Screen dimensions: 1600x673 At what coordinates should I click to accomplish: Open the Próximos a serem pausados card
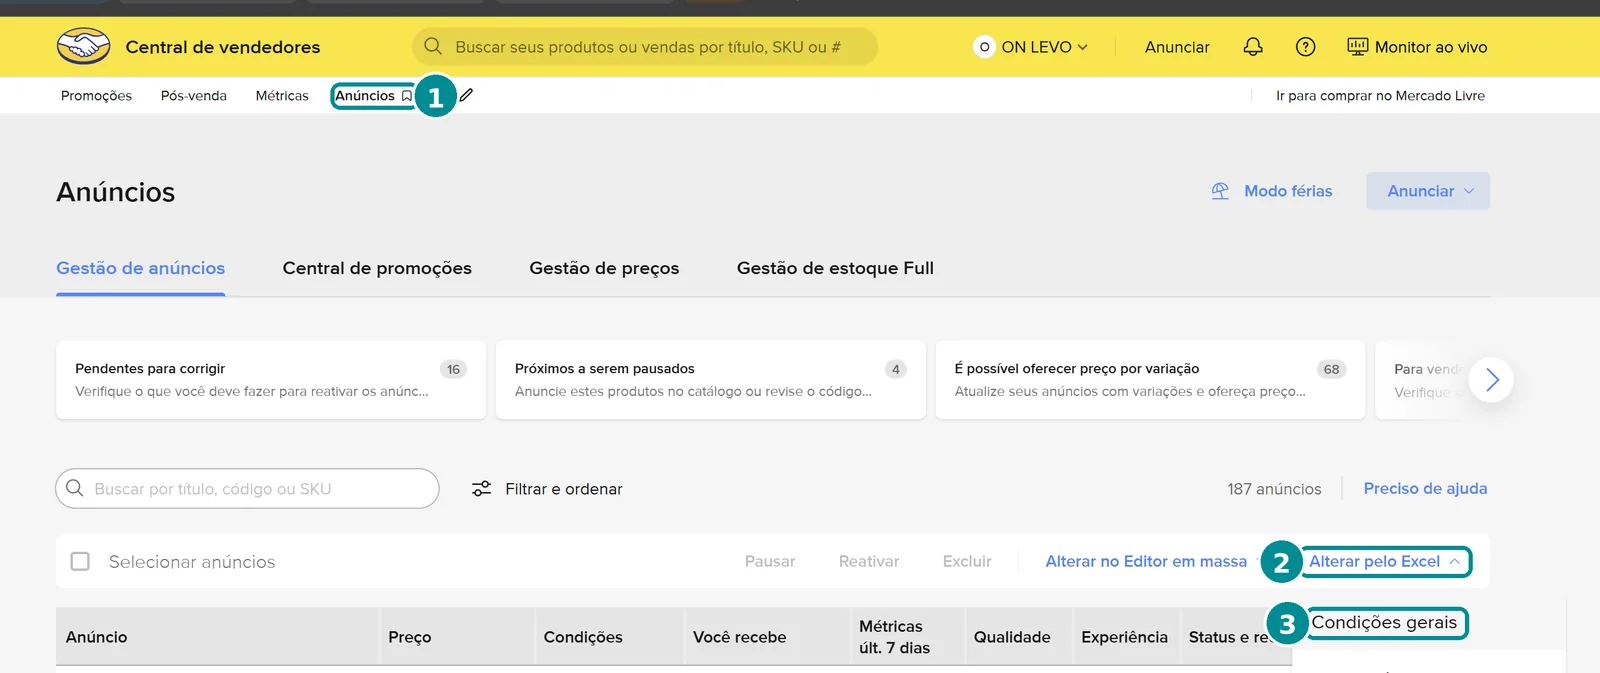711,380
